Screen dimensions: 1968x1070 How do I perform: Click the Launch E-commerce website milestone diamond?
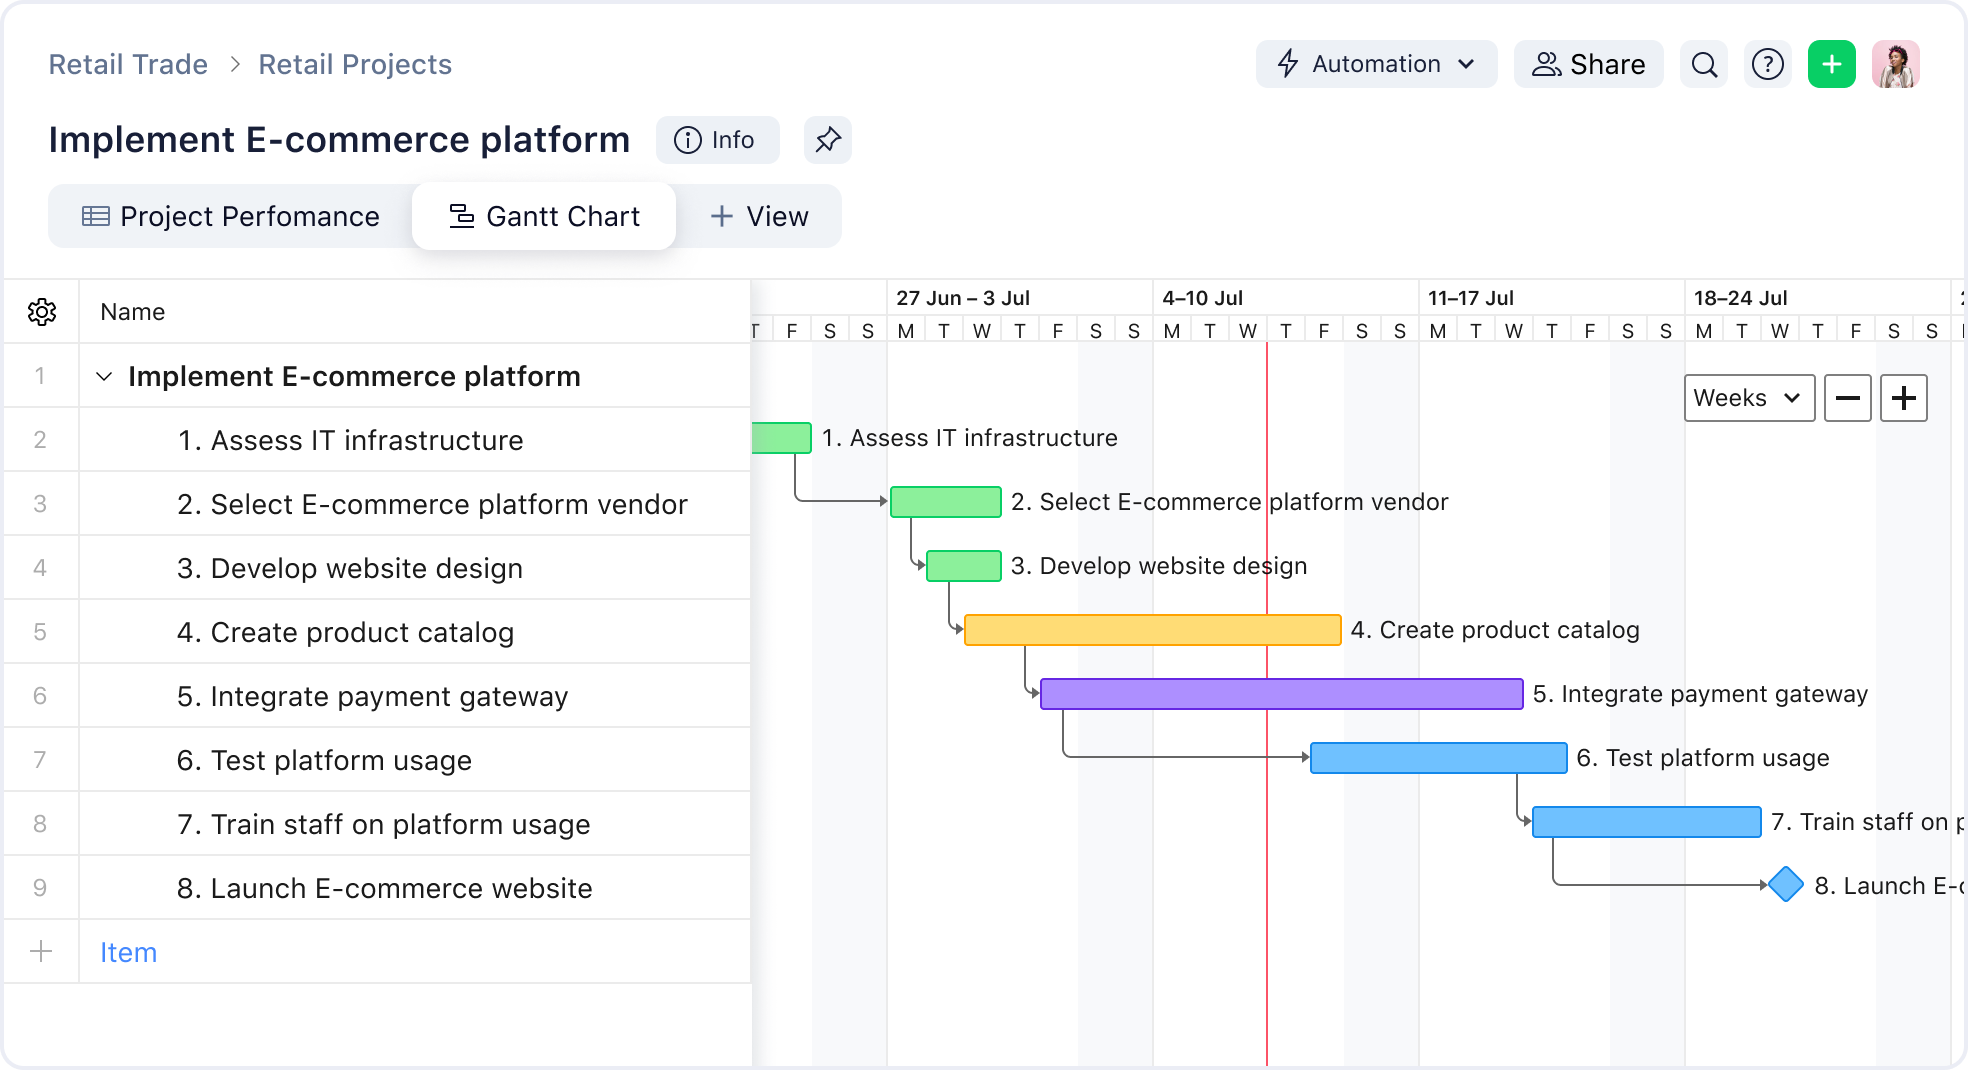pos(1785,885)
